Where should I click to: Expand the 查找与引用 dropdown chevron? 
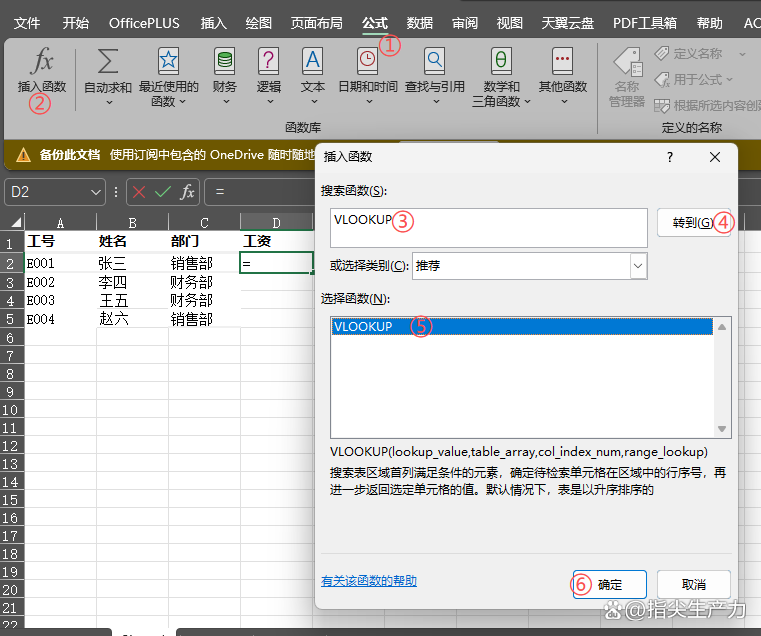pos(436,102)
